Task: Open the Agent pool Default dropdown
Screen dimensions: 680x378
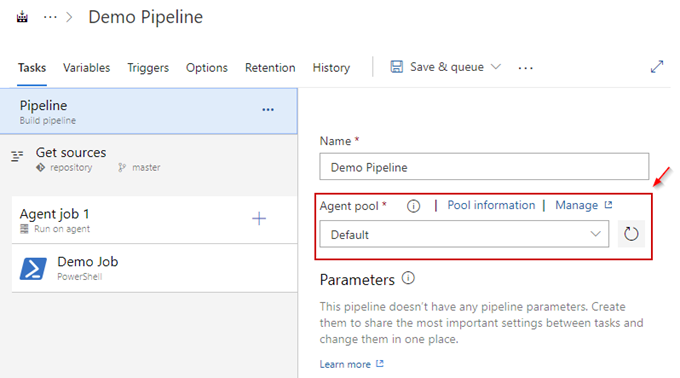Action: click(x=464, y=234)
